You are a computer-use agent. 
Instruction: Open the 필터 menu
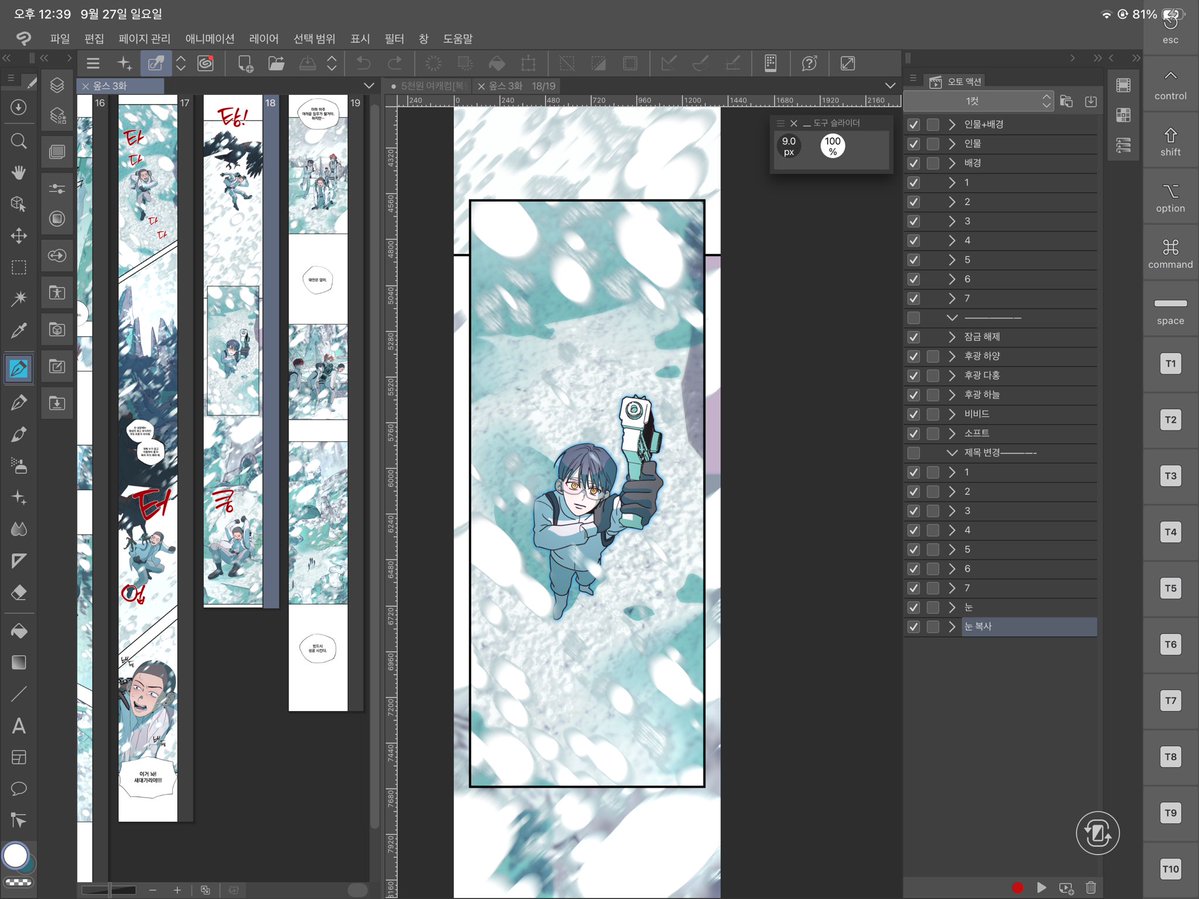point(394,38)
